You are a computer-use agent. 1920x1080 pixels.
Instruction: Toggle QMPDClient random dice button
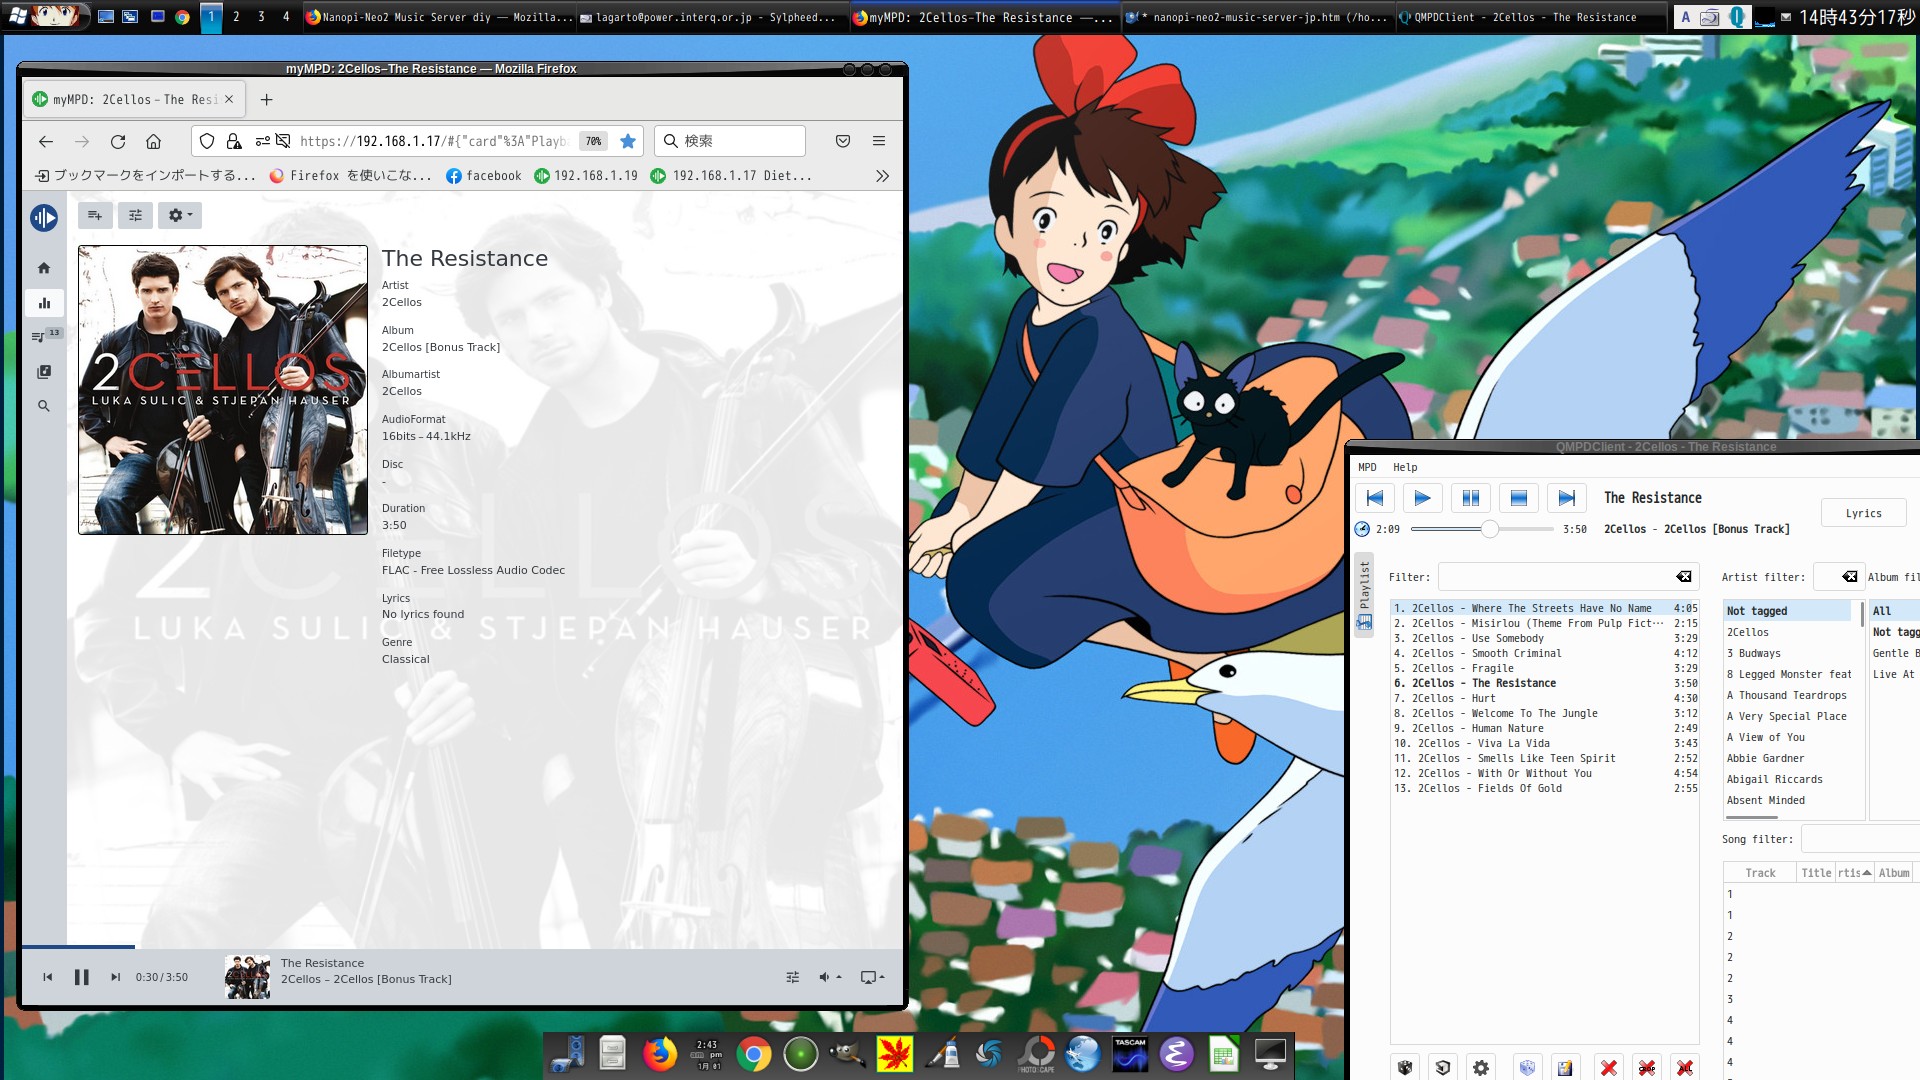1405,1068
